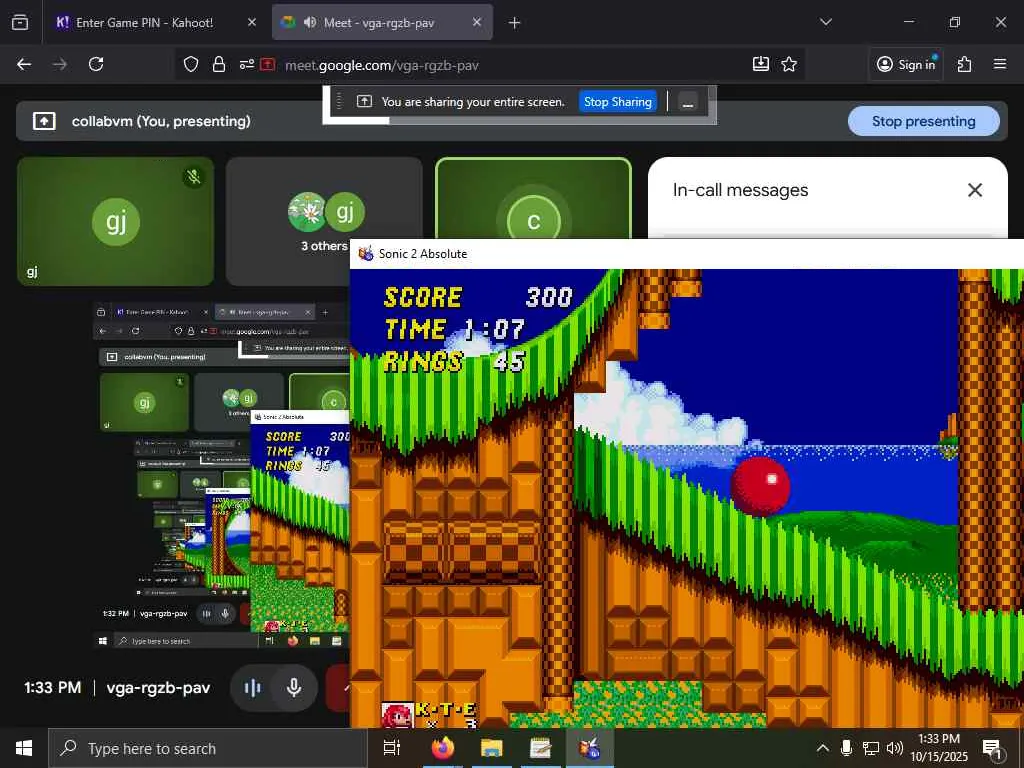Expand the list all tabs chevron

[826, 22]
